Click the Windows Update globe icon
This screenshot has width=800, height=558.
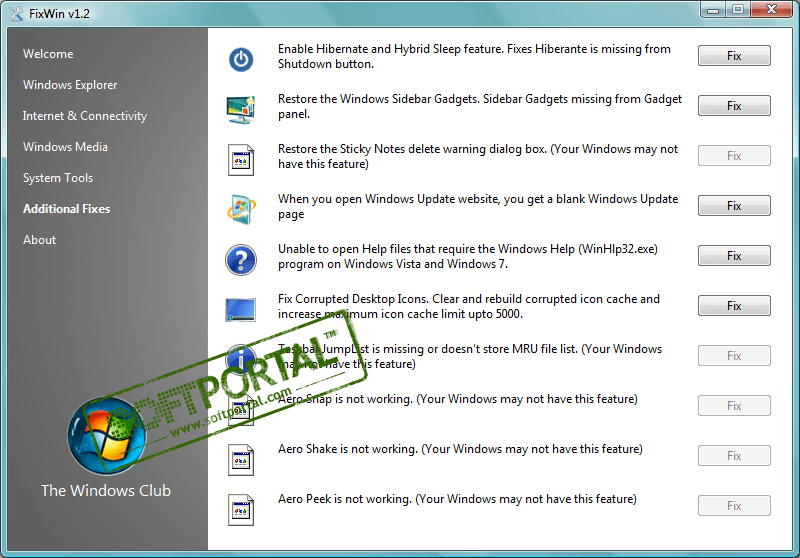tap(241, 209)
